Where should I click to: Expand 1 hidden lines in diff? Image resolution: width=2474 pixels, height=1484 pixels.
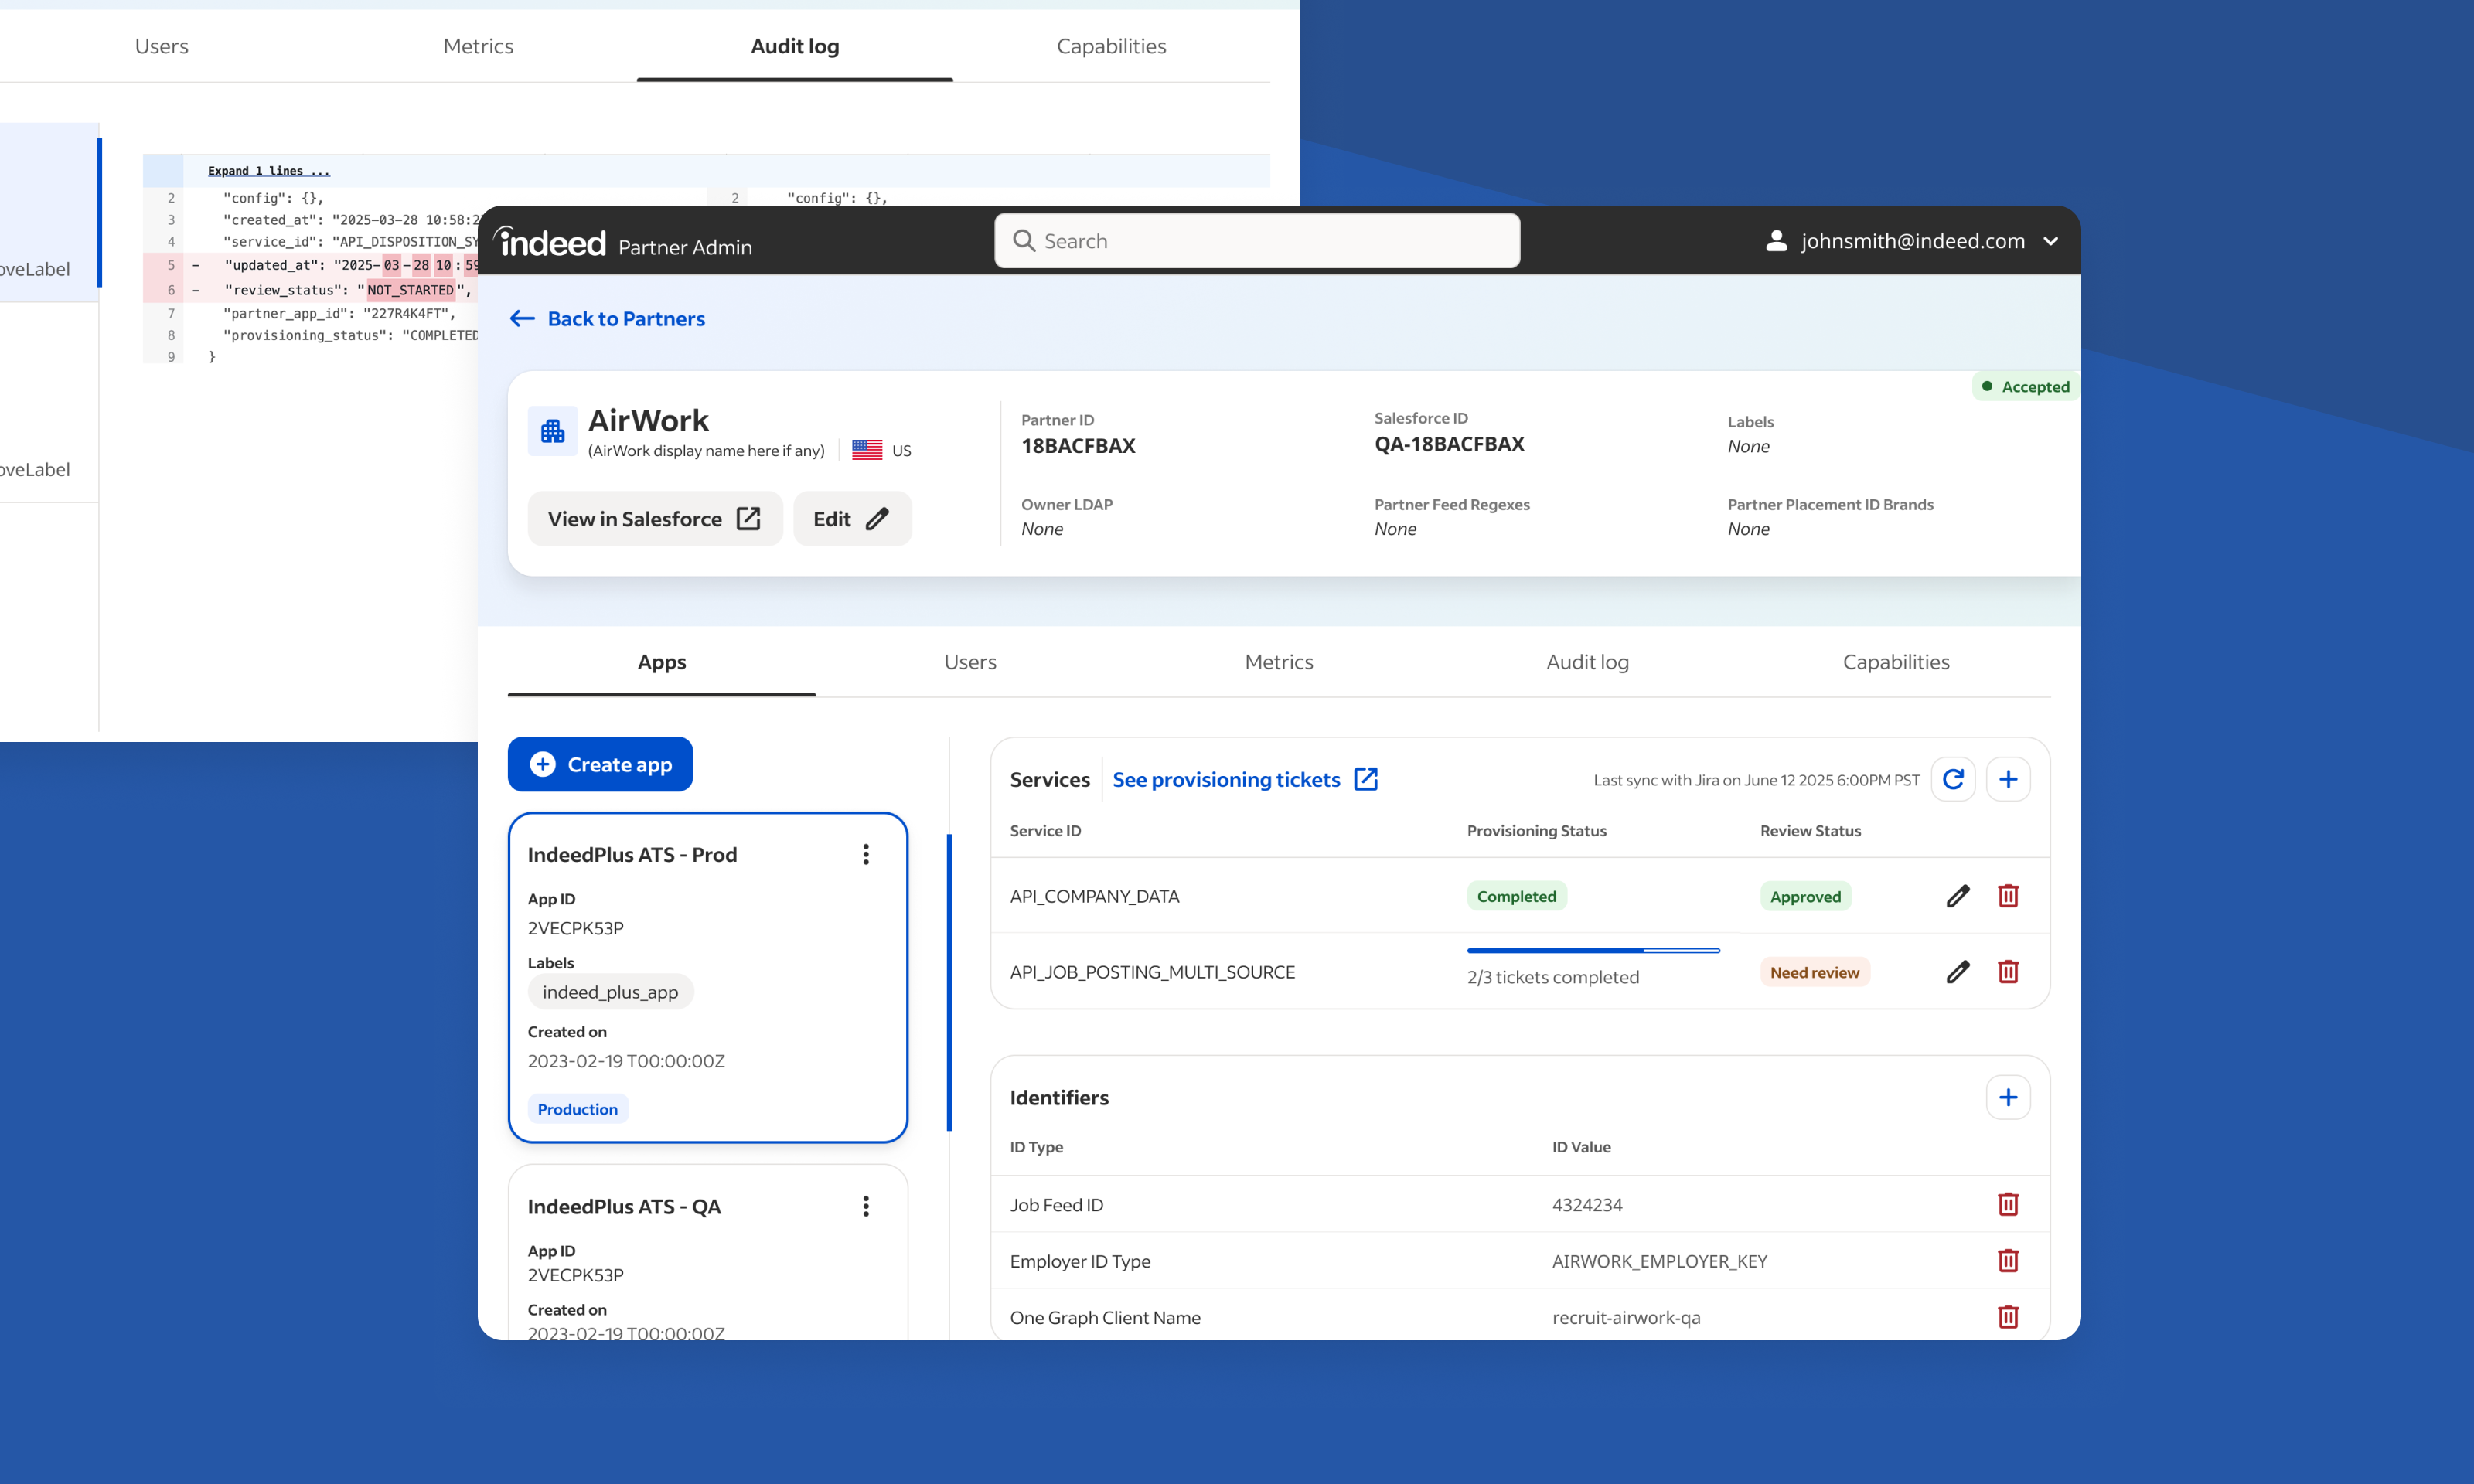(268, 171)
